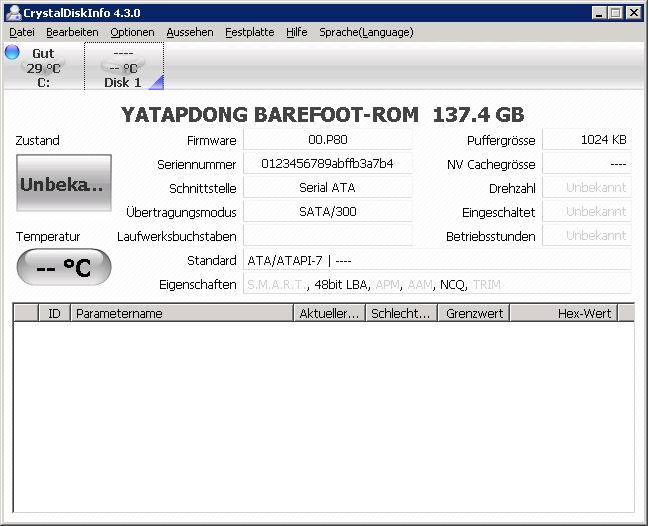The width and height of the screenshot is (648, 526).
Task: Click the -- °C temperature button
Action: [x=64, y=267]
